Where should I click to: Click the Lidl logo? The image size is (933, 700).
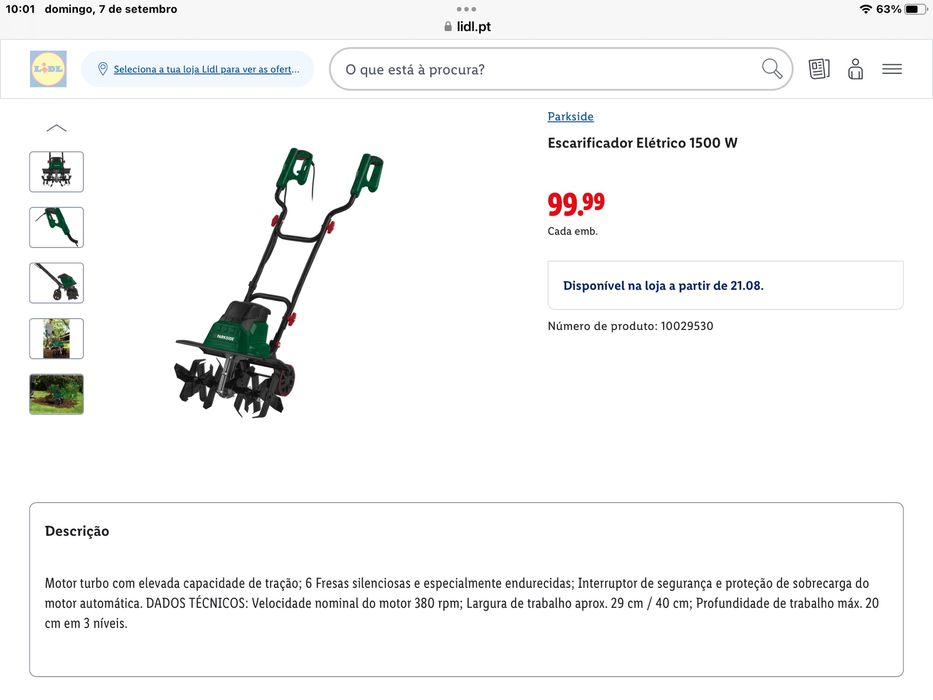coord(48,69)
